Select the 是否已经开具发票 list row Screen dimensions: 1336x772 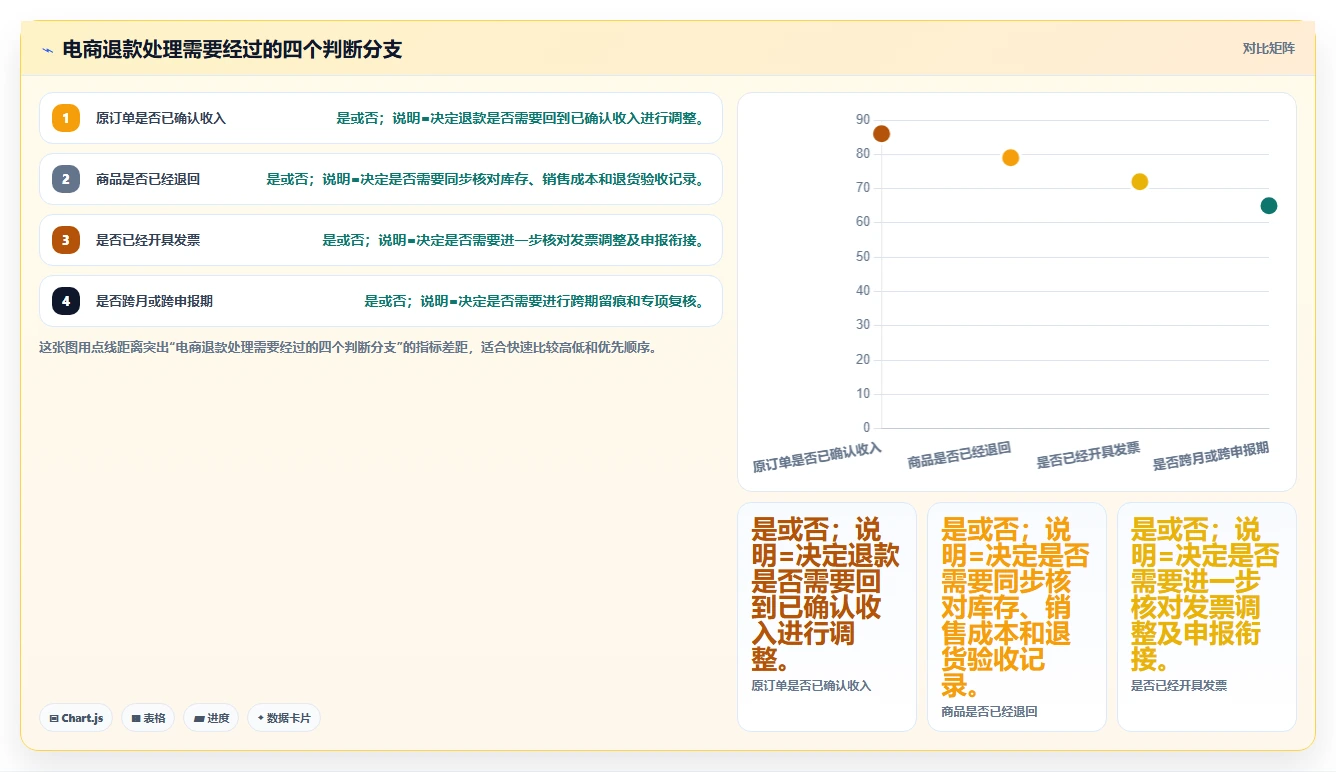pos(380,240)
